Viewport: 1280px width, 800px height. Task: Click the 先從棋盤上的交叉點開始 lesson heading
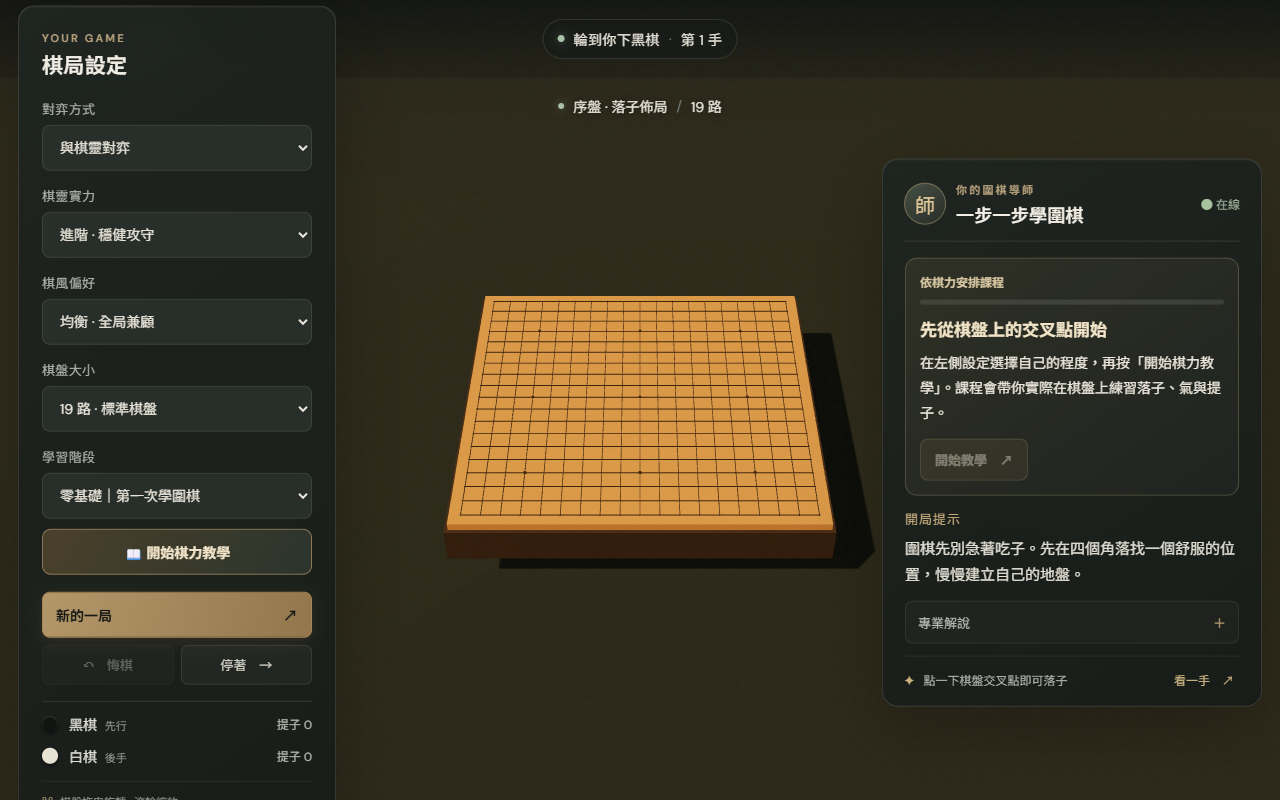click(1013, 330)
